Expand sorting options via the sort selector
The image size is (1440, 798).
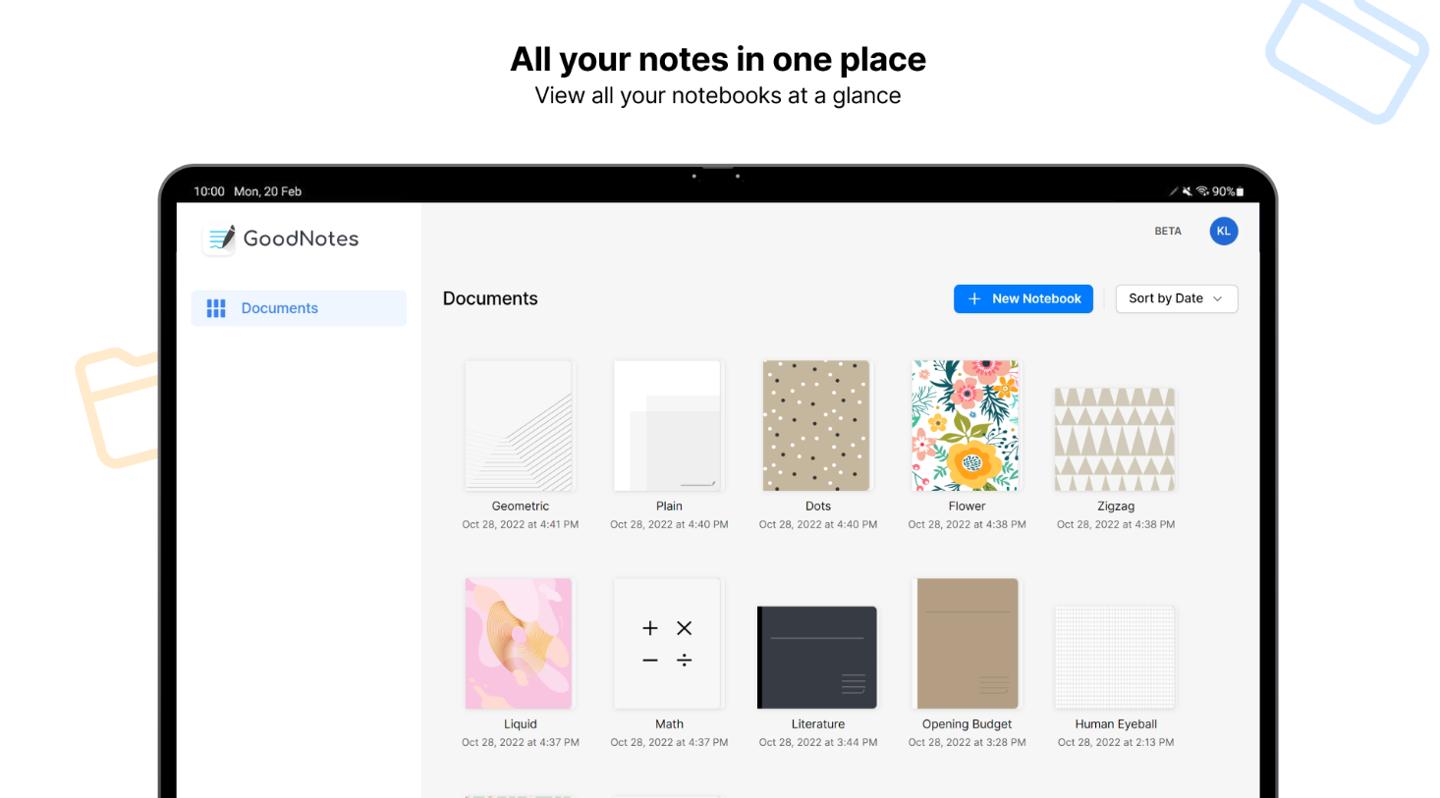coord(1176,298)
